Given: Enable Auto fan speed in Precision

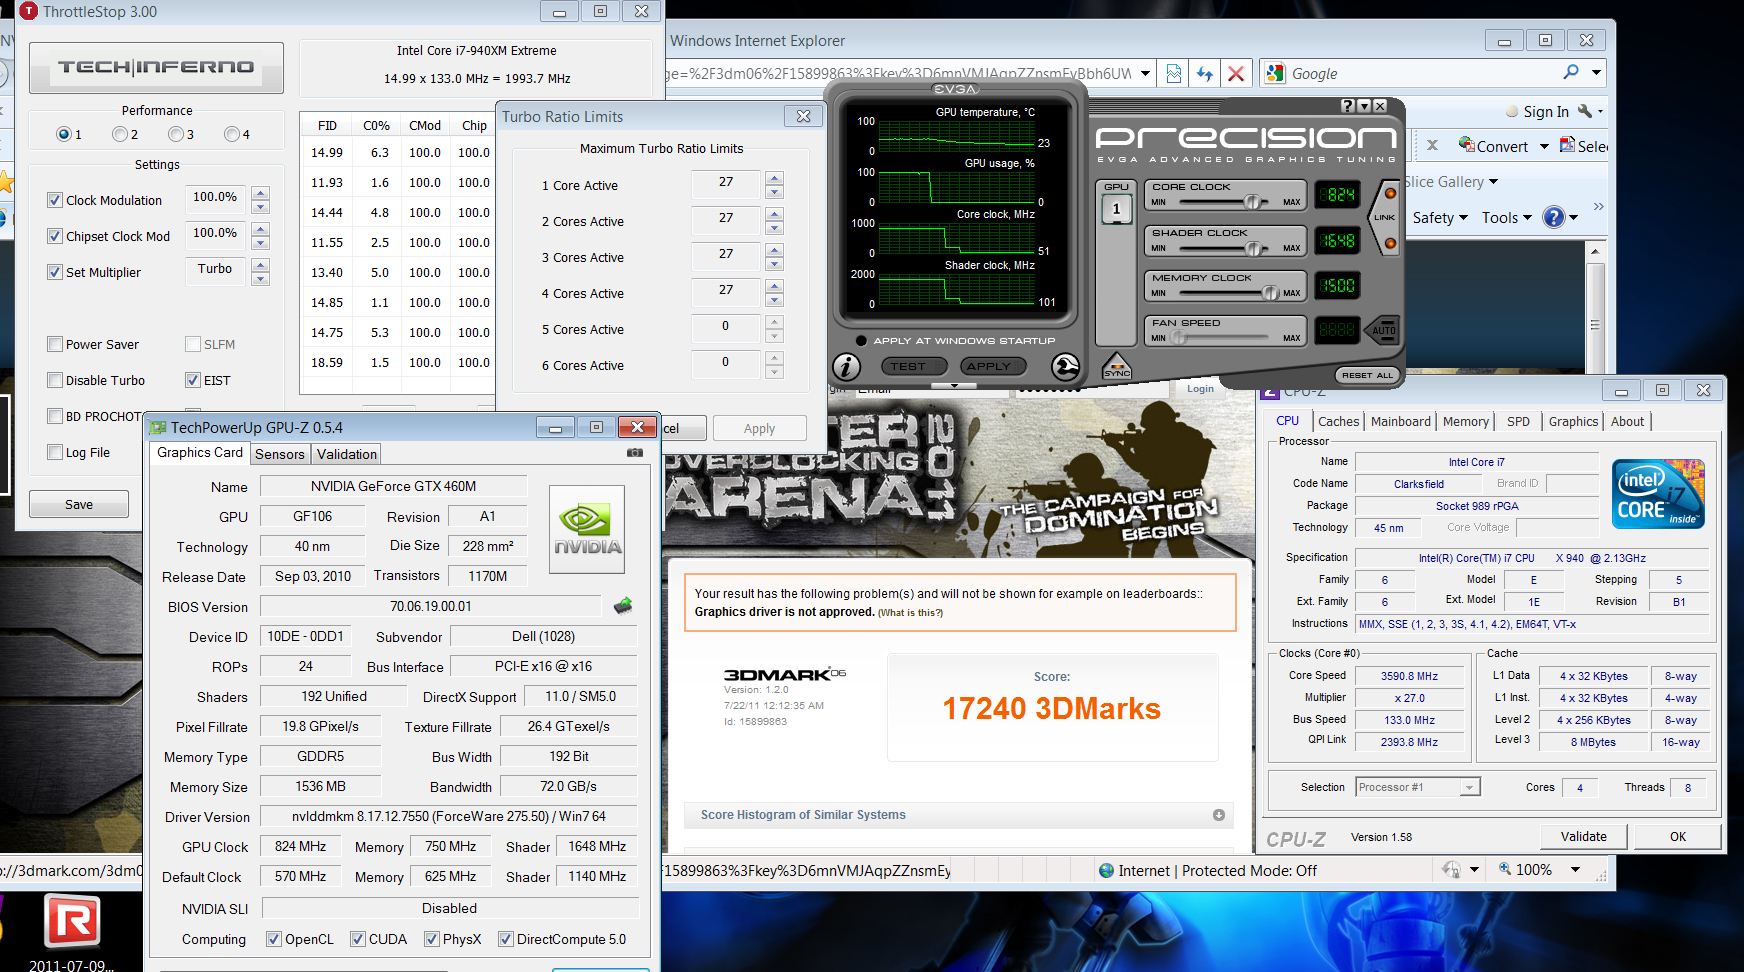Looking at the screenshot, I should 1383,330.
